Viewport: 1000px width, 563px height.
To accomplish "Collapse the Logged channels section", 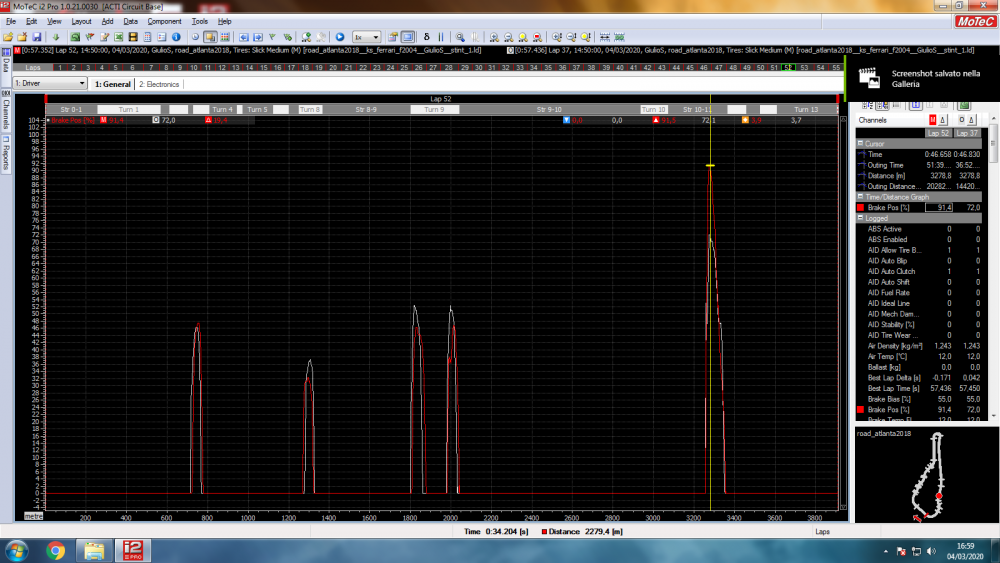I will (x=860, y=218).
